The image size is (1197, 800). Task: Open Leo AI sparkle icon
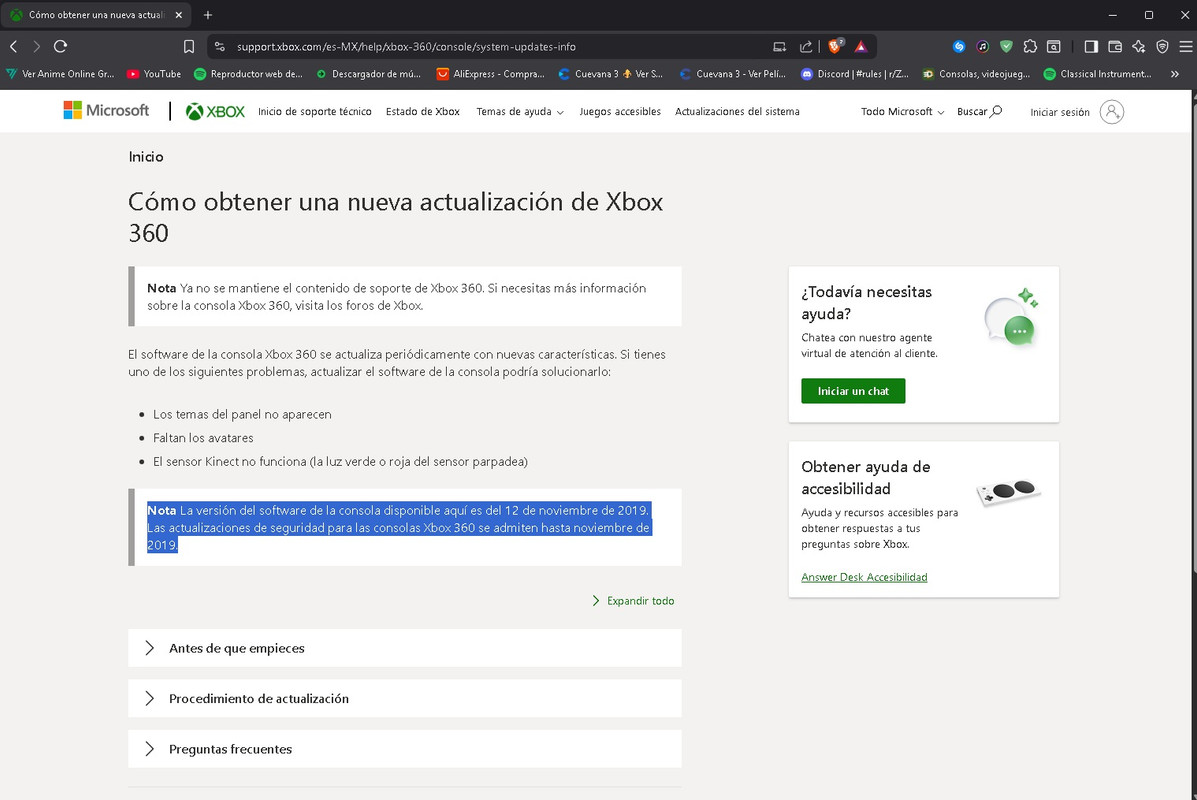1138,47
